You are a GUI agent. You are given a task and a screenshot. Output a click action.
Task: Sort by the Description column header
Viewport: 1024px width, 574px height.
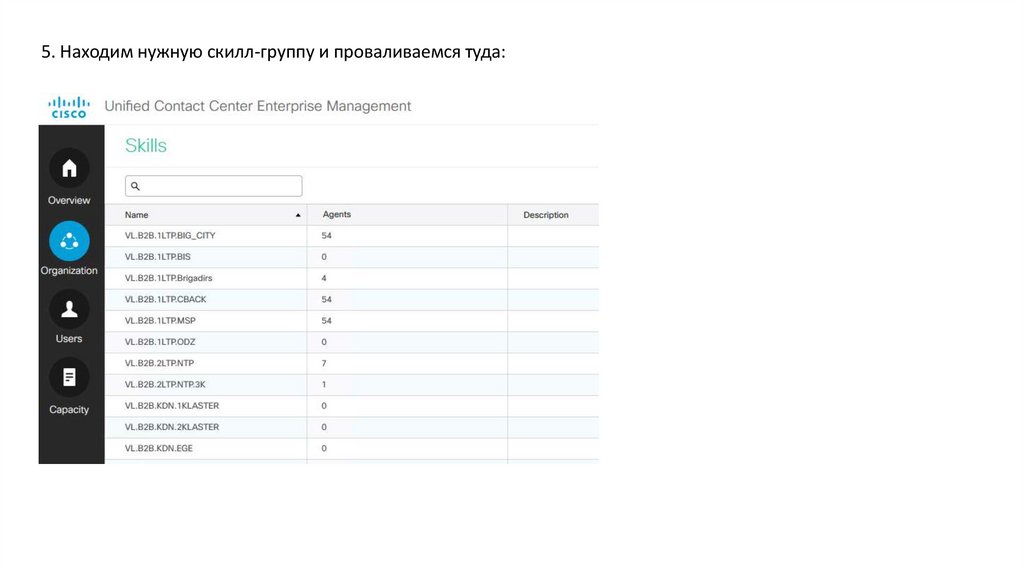click(x=545, y=215)
